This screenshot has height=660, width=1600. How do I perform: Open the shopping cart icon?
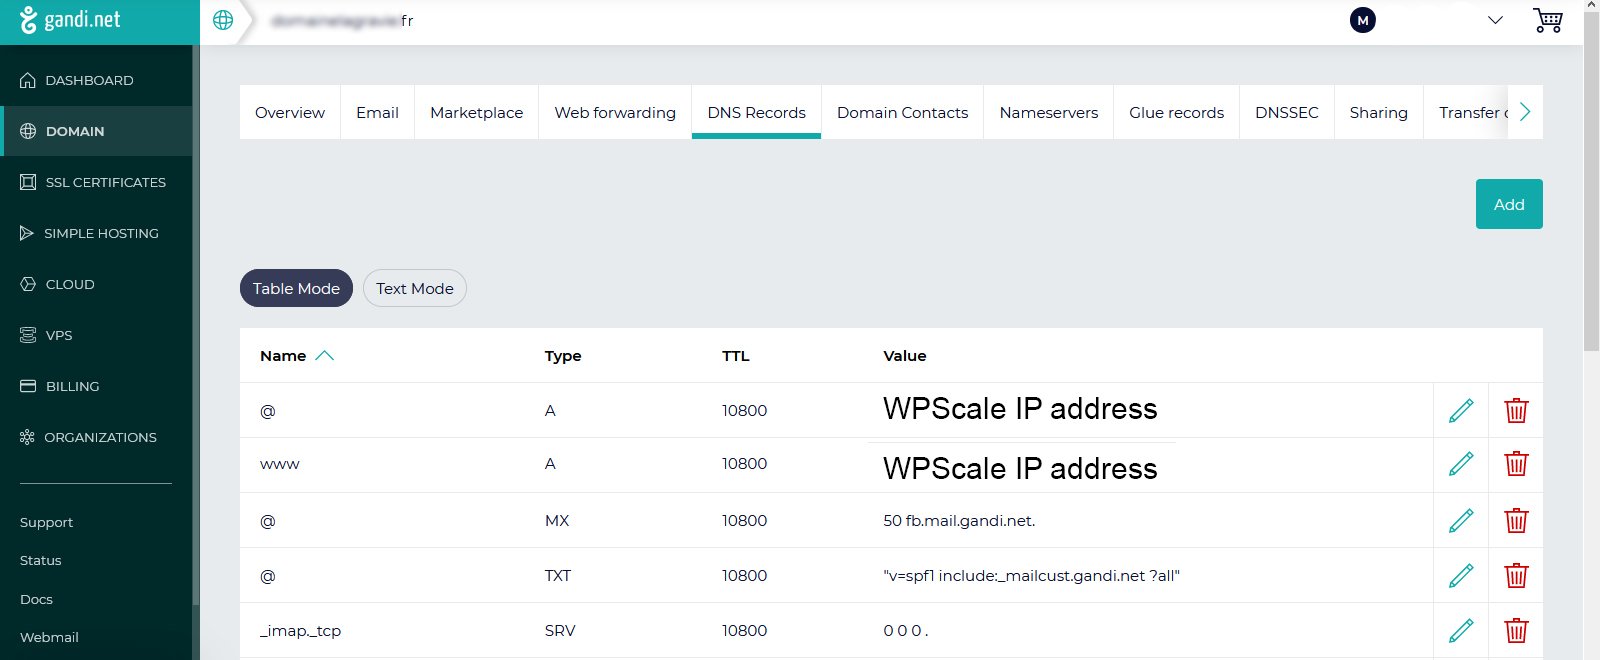pos(1547,21)
